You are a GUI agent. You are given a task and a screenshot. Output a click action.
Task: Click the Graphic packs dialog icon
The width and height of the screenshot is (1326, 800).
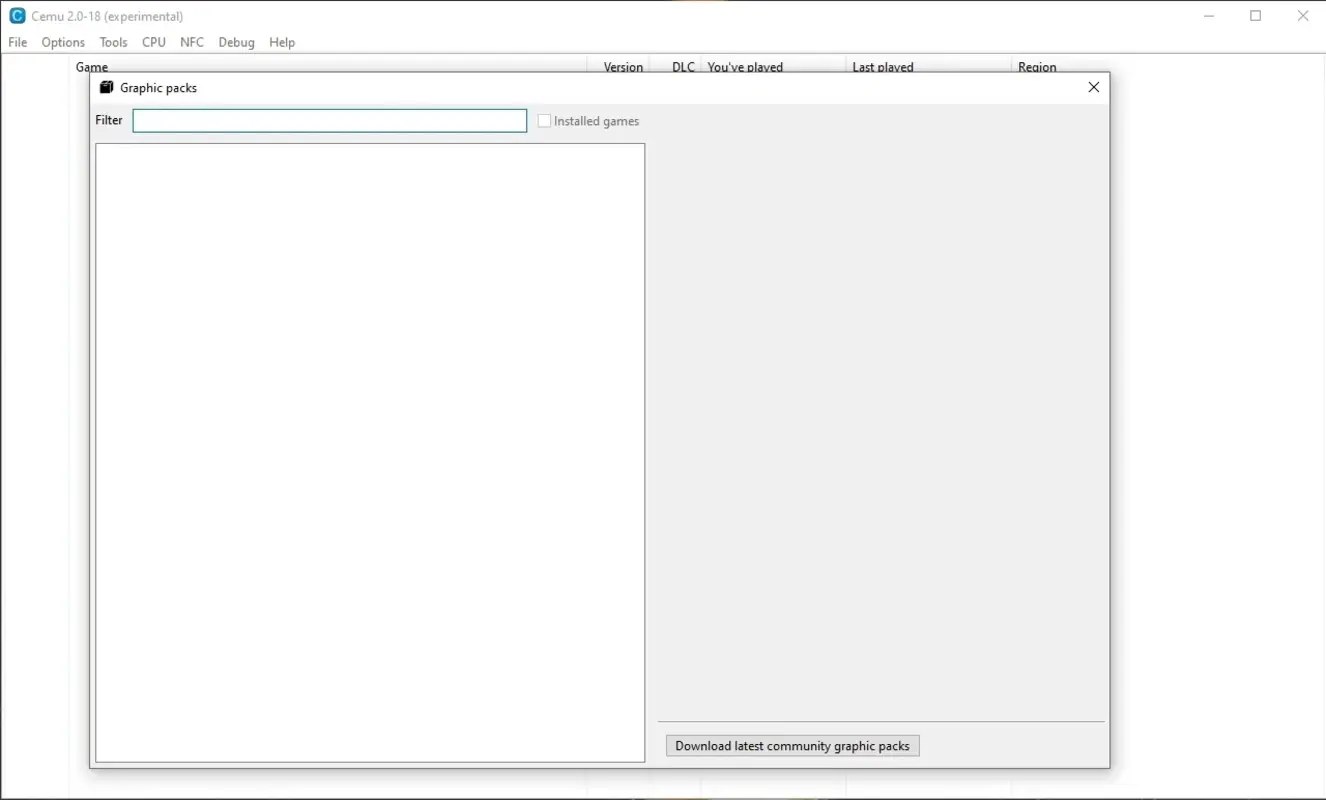[106, 87]
